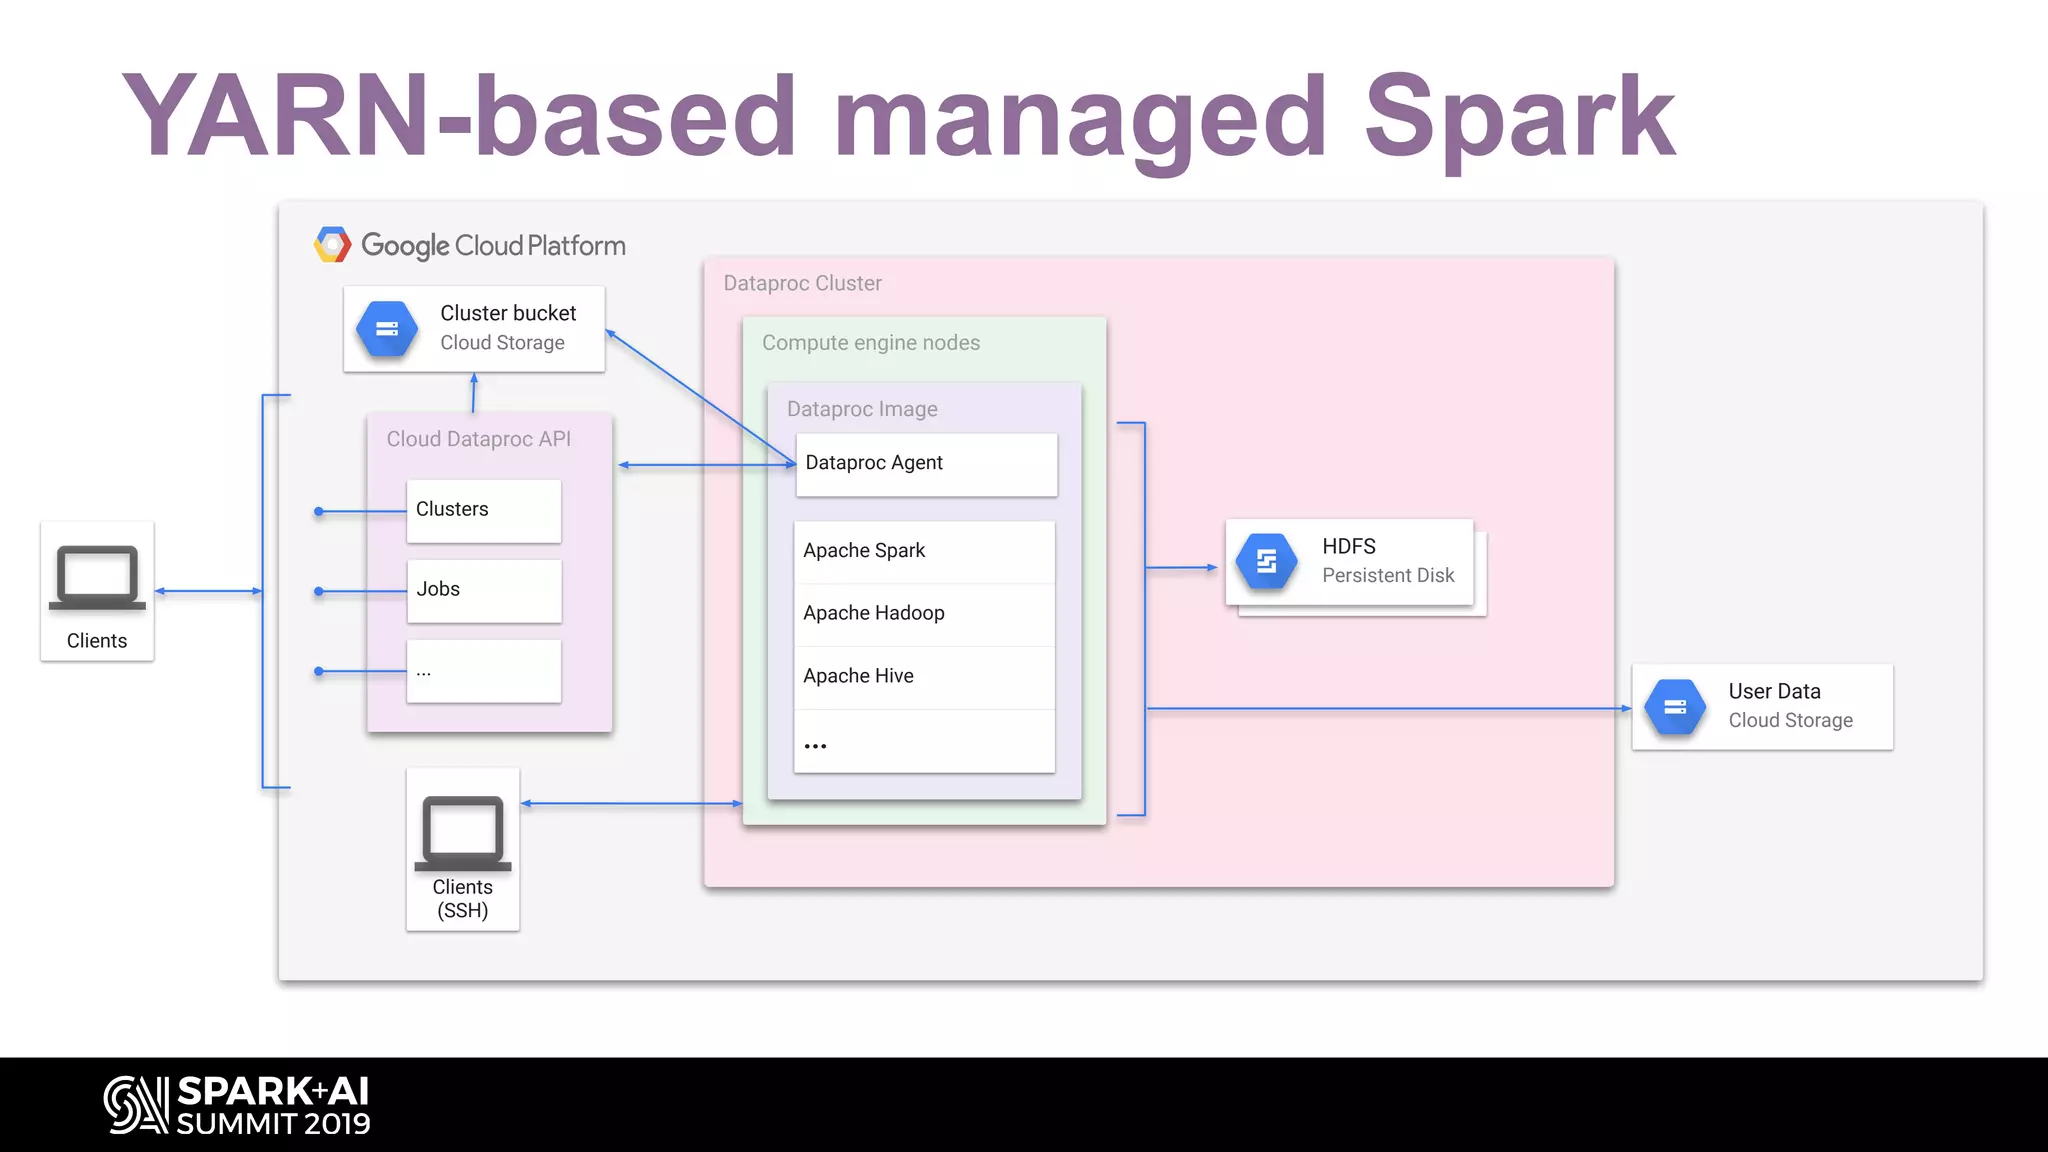Click the Spark+AI Summit logo
Screen dimensions: 2048x1152
[x=238, y=1105]
